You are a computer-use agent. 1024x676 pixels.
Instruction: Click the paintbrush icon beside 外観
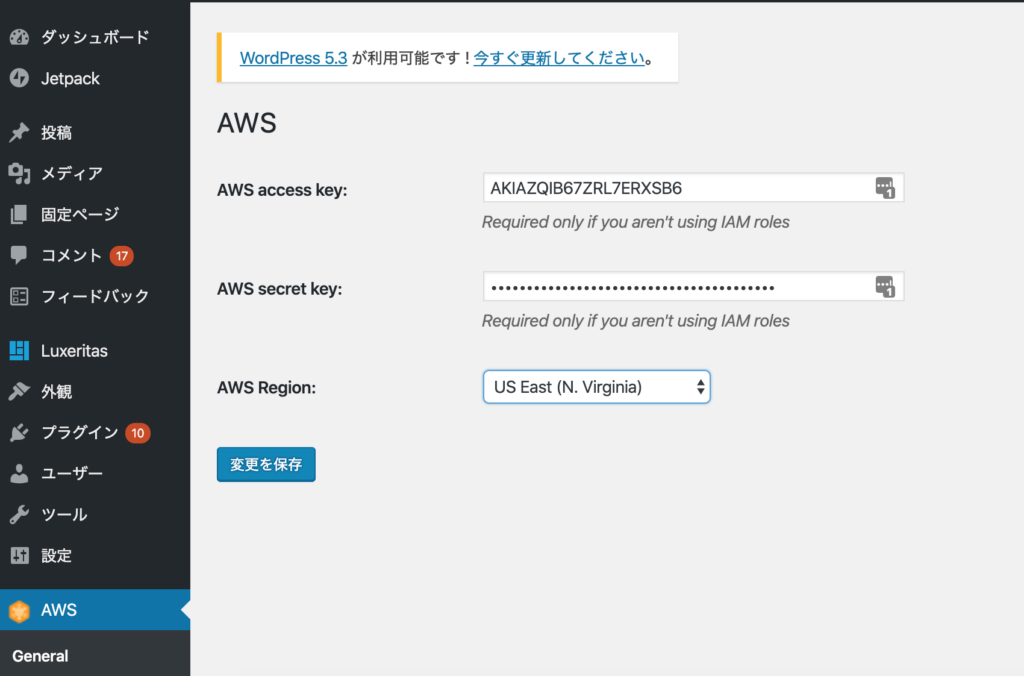click(x=19, y=391)
